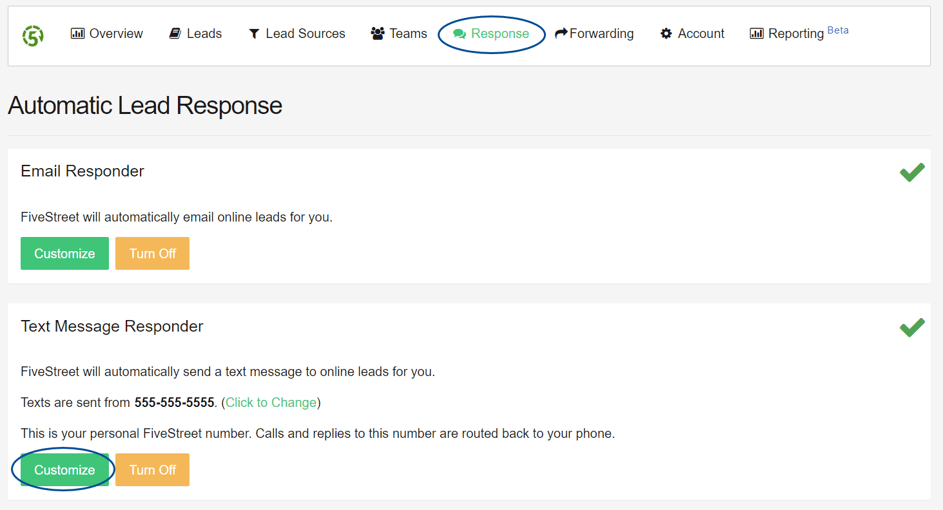The height and width of the screenshot is (510, 943).
Task: Click the Text Message Responder green checkmark
Action: [912, 327]
